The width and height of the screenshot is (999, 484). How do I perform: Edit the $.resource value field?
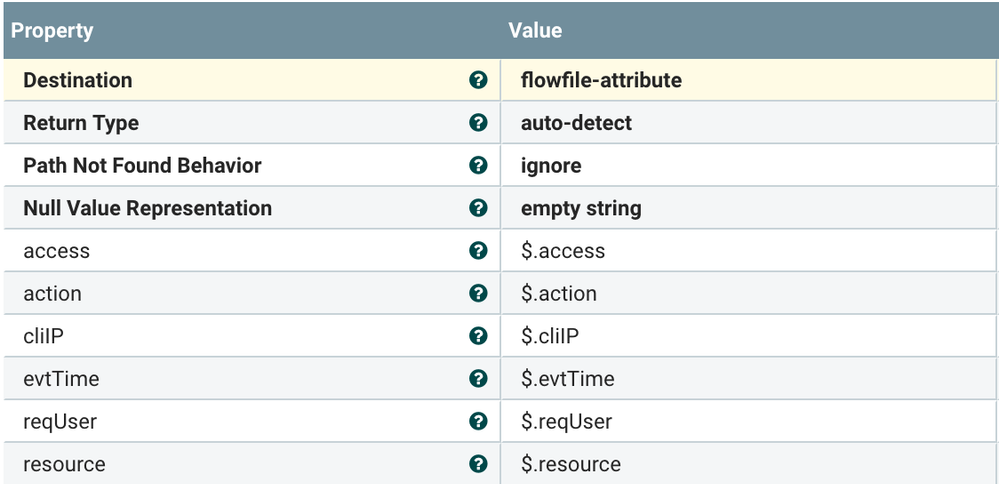click(x=571, y=464)
